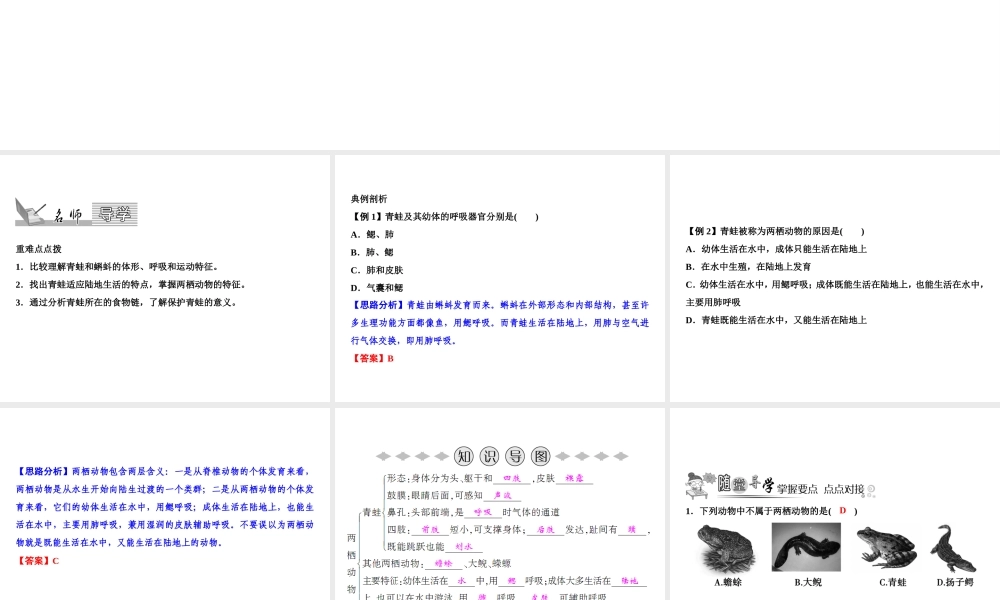
Task: Choose option A. 幼体生活在水中,成体只能生活在陆地上
Action: coord(777,249)
